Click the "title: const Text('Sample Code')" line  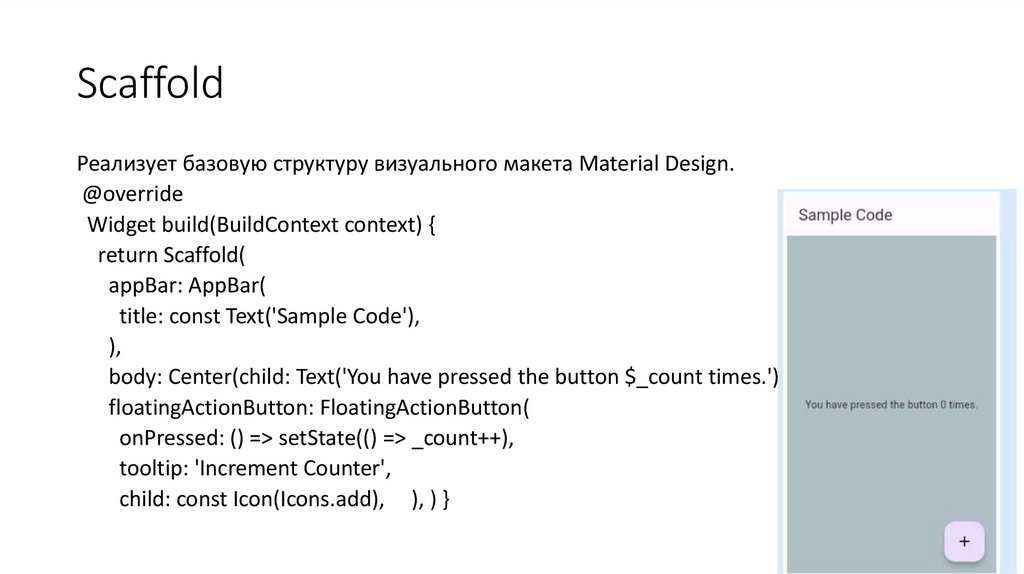tap(268, 315)
